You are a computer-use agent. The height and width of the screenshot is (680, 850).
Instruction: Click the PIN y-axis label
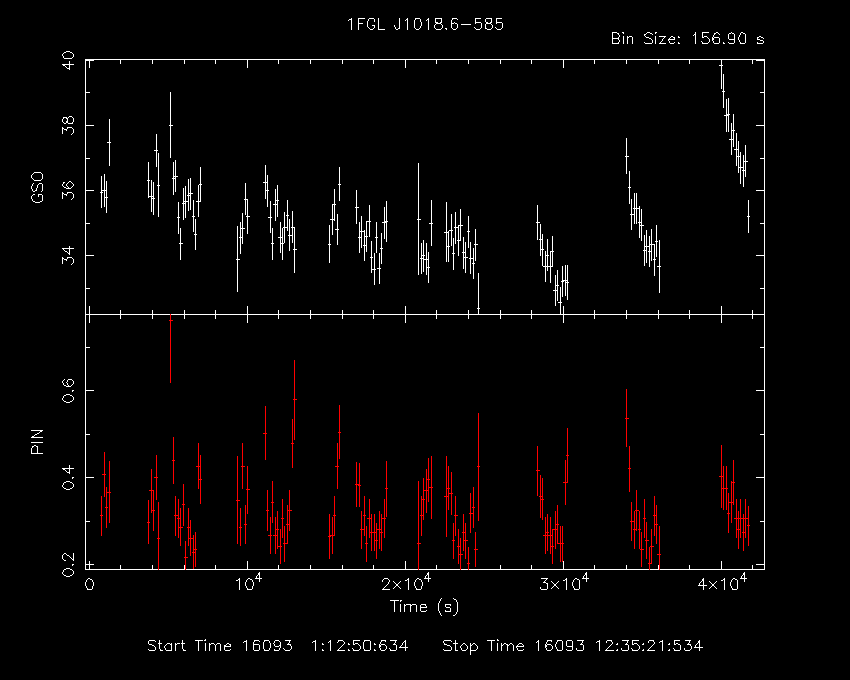(x=37, y=441)
